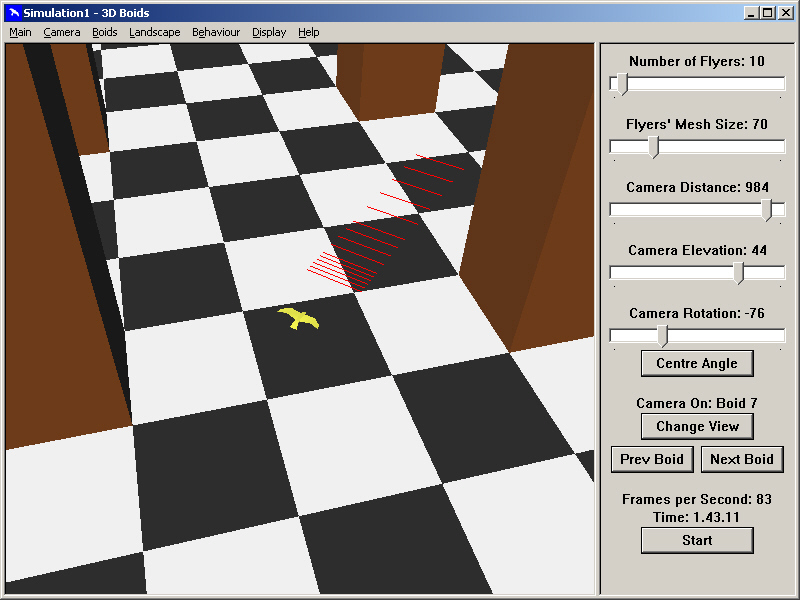Click the 'Flyers' Mesh Size: 70' label
The height and width of the screenshot is (600, 800).
click(x=697, y=124)
